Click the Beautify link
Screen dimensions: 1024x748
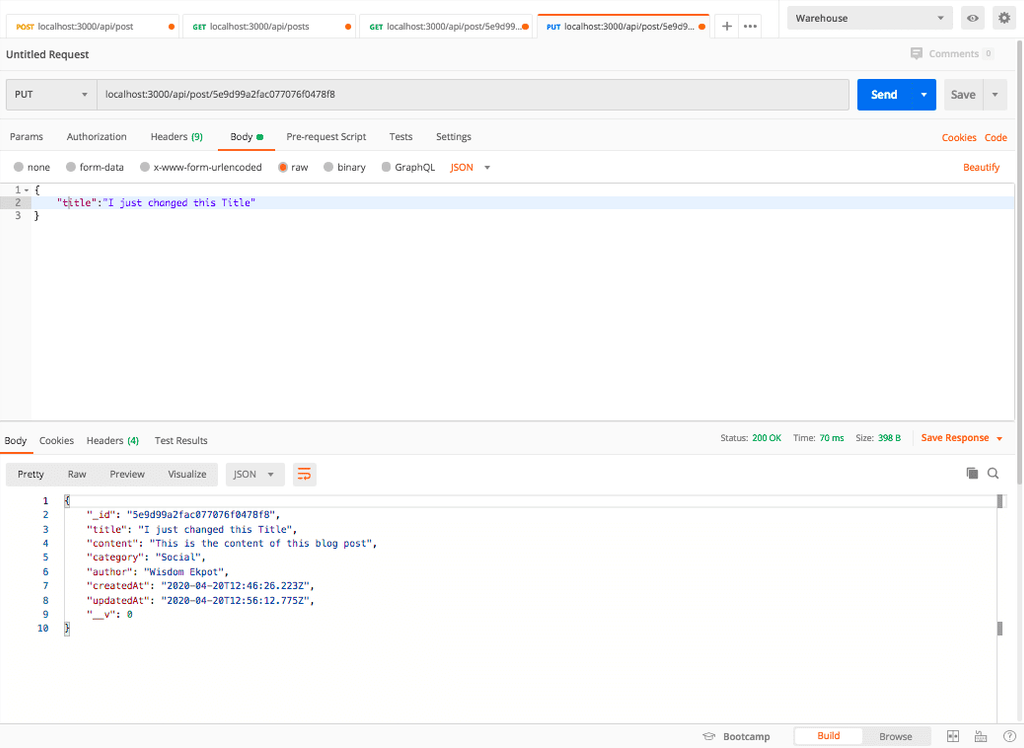[981, 167]
